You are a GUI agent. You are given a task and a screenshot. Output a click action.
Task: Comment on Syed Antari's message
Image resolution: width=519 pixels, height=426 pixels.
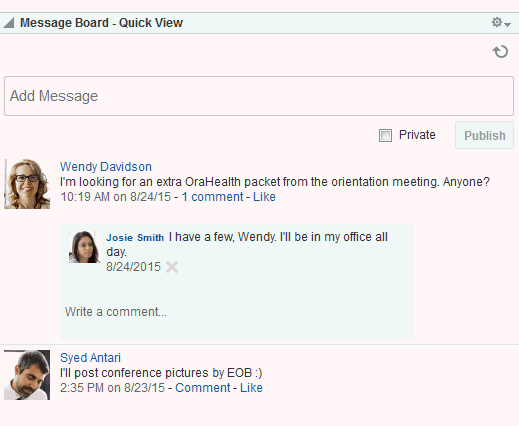(203, 388)
